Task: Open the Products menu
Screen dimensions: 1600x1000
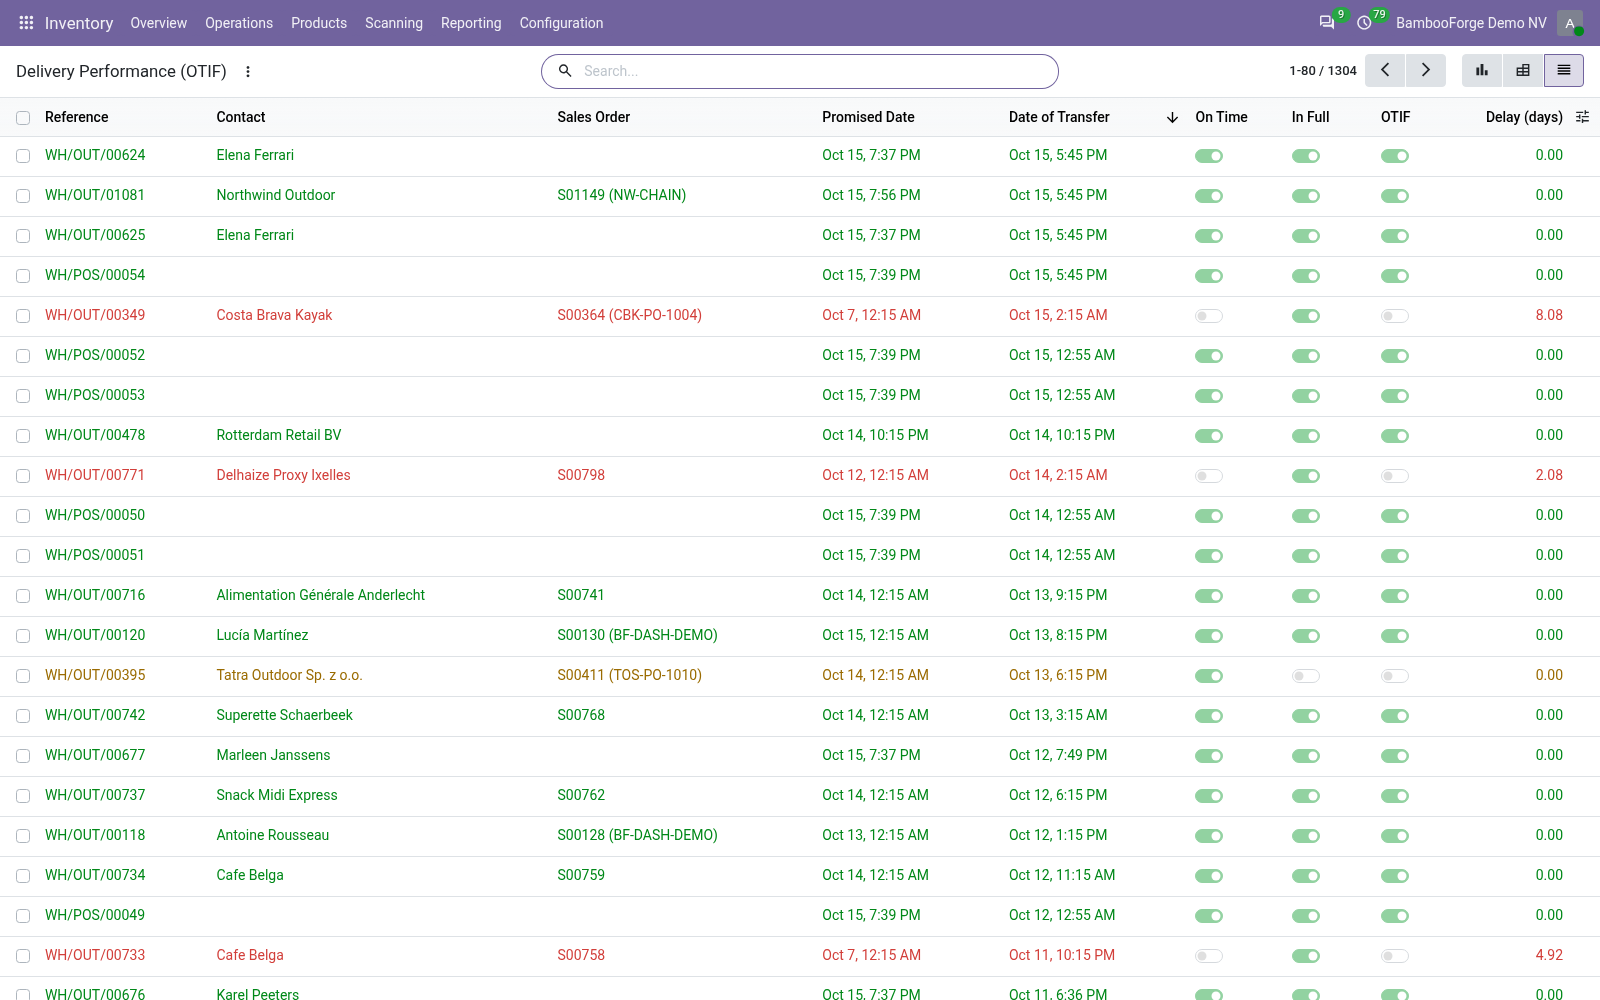Action: click(x=319, y=22)
